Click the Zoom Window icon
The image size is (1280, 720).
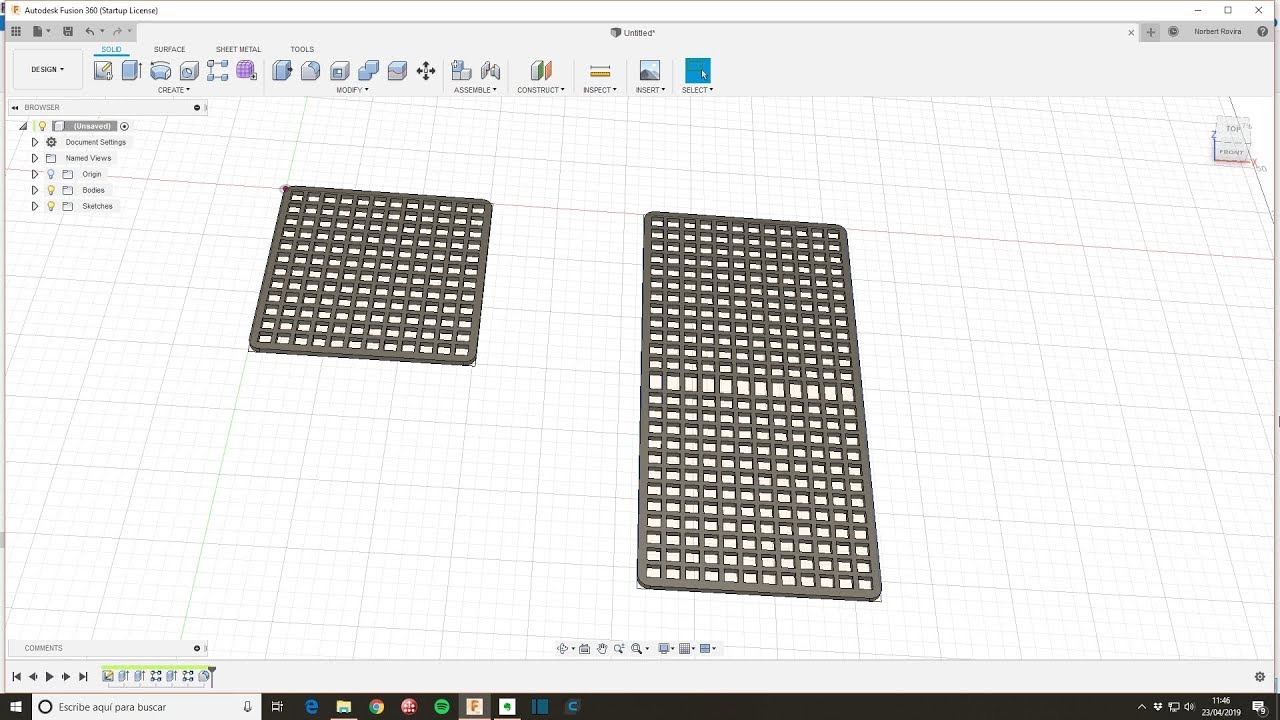[620, 649]
